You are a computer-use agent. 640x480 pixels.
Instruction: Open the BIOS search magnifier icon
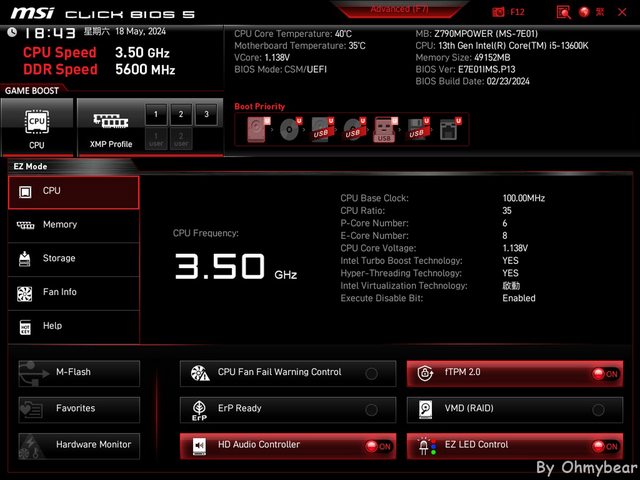564,13
